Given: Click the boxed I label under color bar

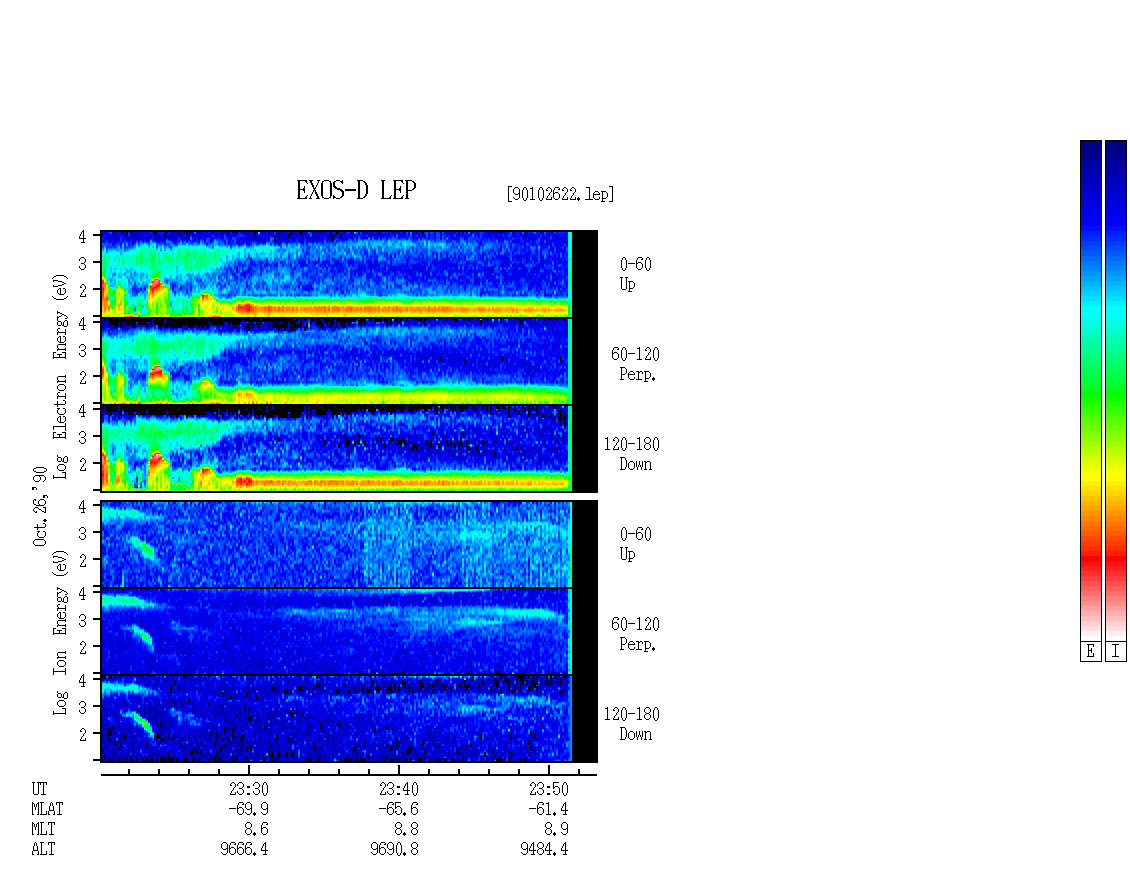Looking at the screenshot, I should 1116,652.
